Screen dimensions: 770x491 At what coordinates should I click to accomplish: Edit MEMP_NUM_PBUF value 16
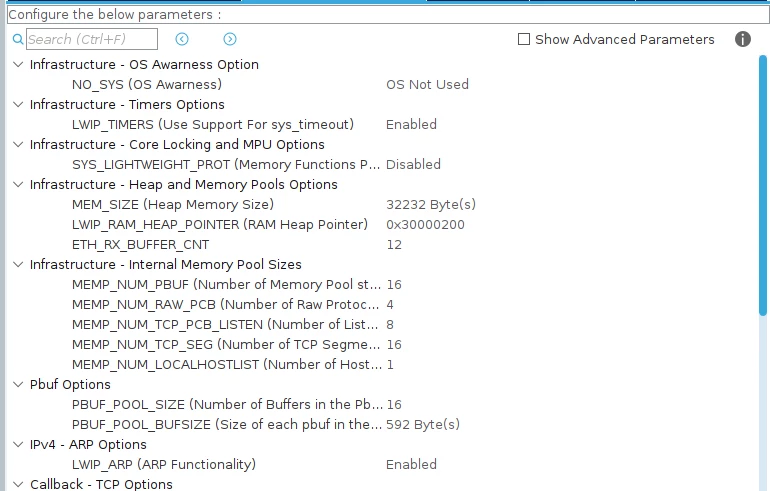(x=394, y=285)
